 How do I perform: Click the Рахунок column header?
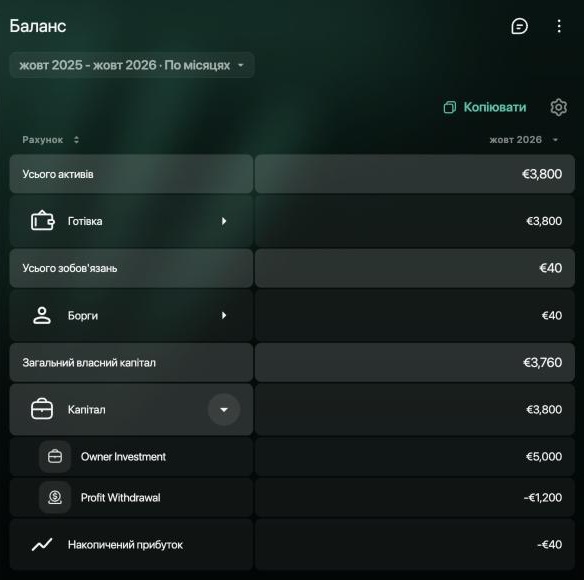coord(43,140)
